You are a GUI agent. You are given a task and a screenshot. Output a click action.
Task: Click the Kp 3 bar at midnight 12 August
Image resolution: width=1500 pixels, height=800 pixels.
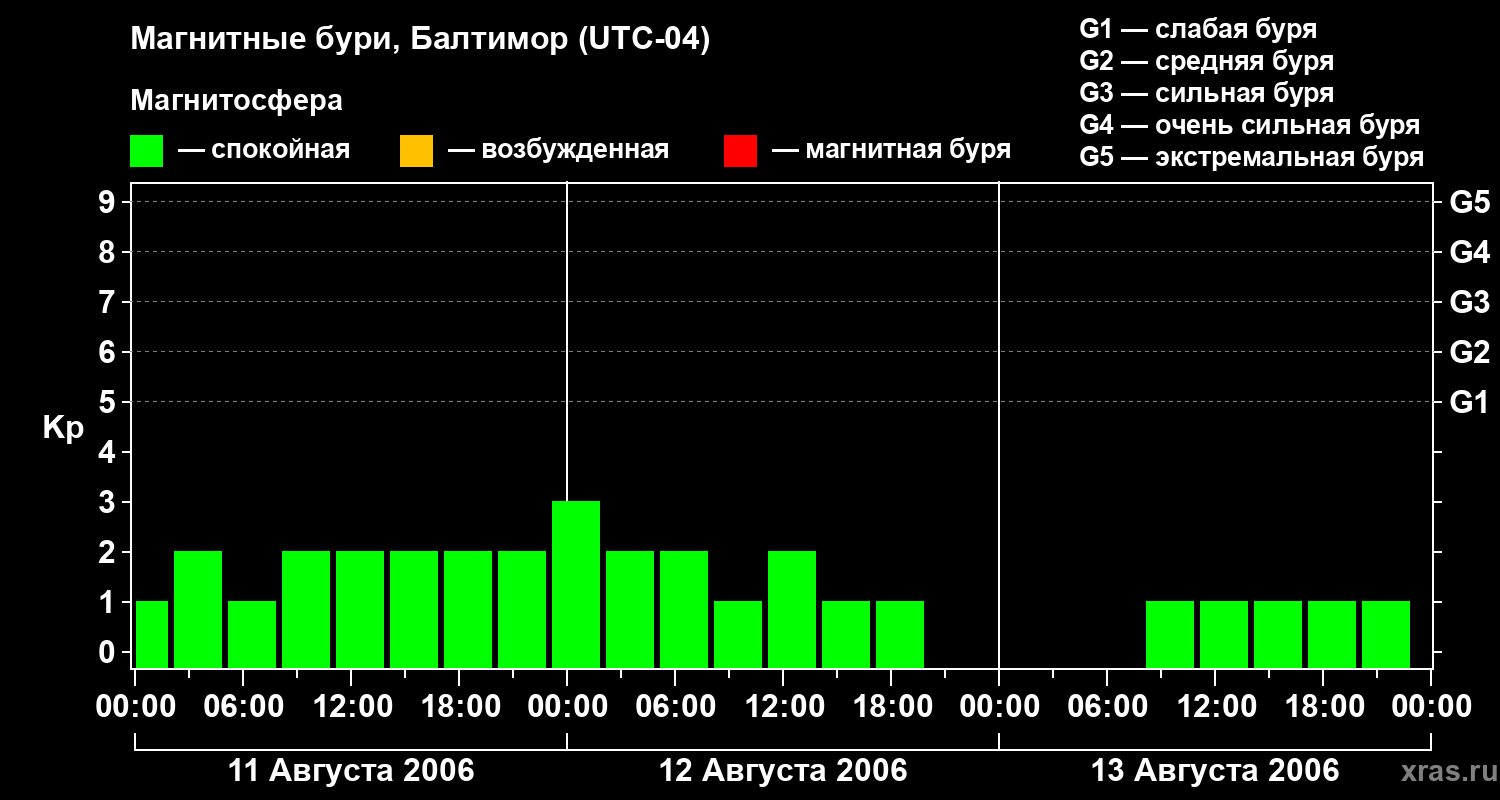(576, 584)
